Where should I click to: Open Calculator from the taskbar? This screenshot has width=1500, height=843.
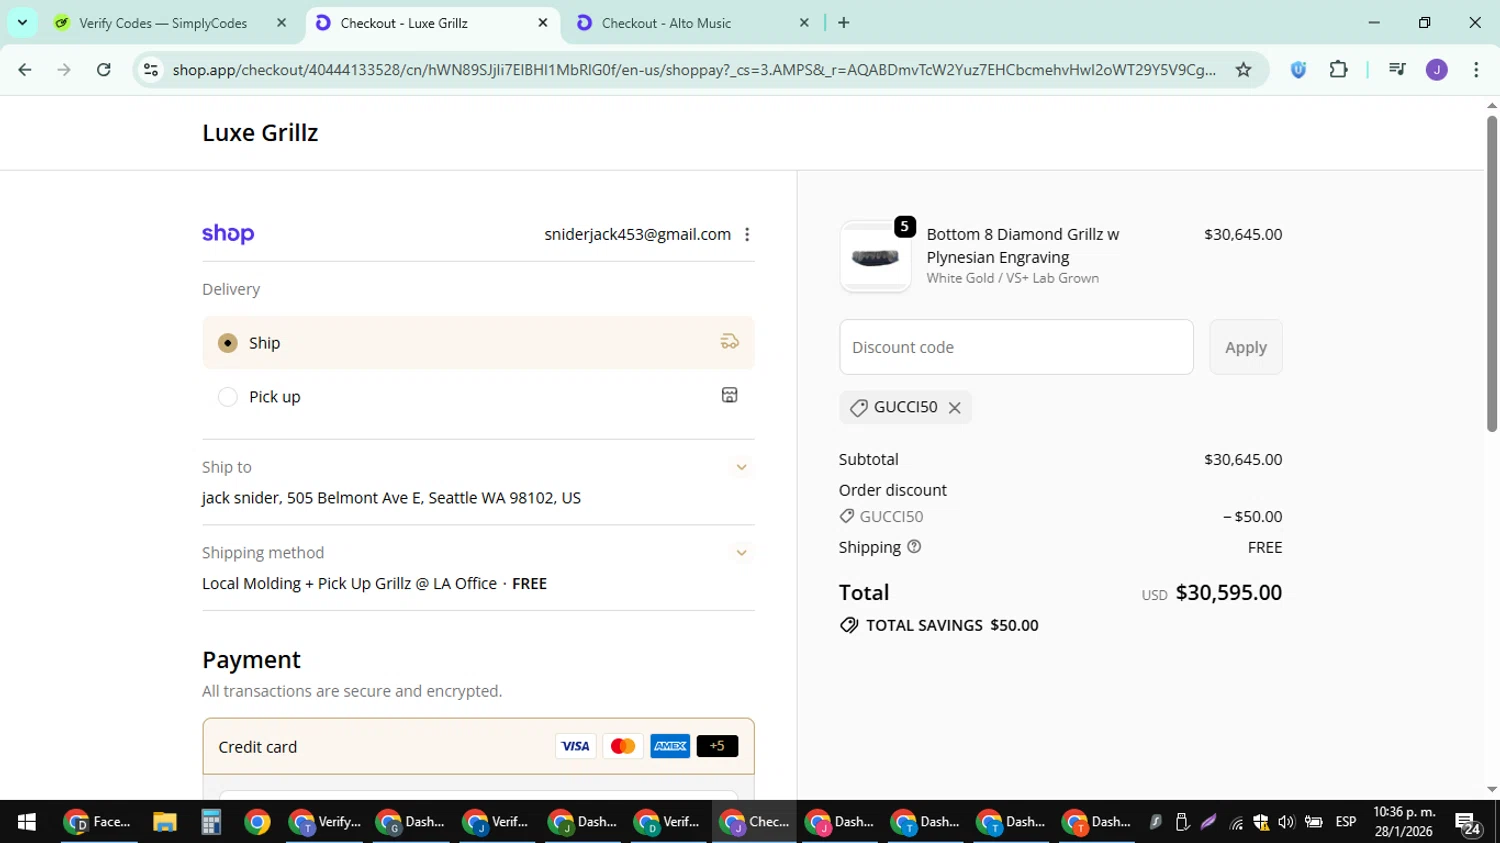(211, 822)
